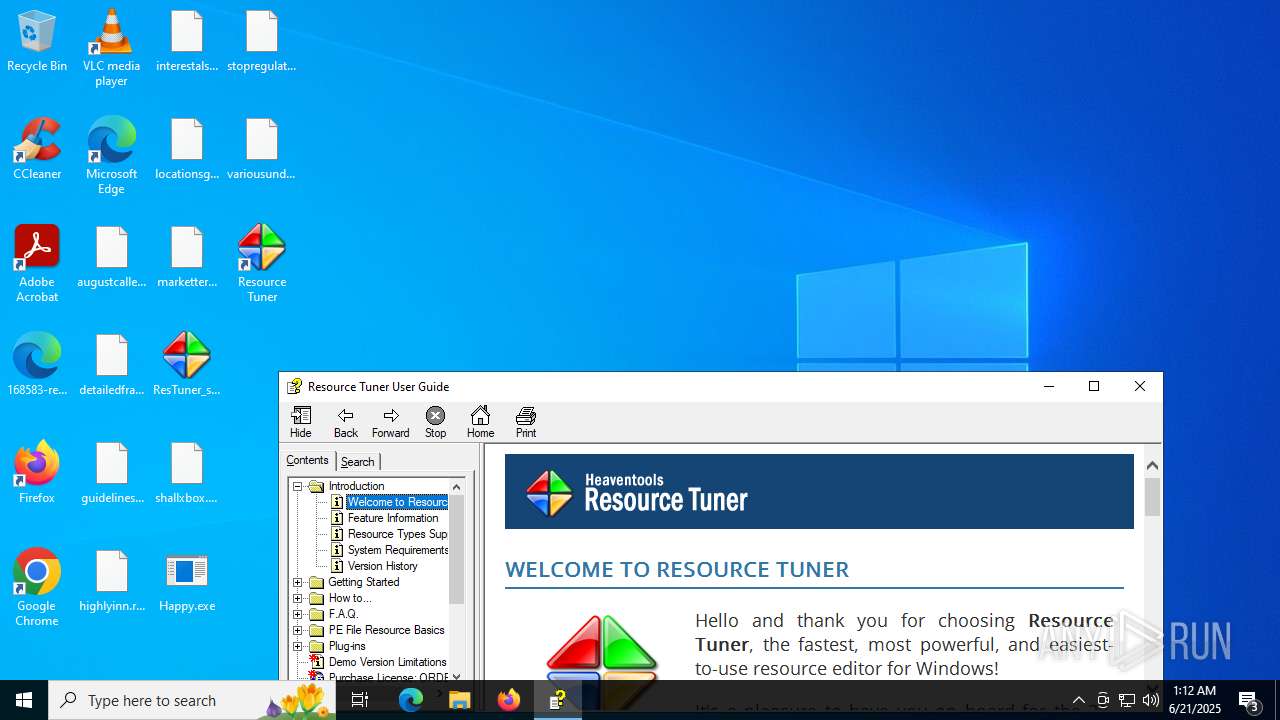The image size is (1280, 720).
Task: Select the locationsg... desktop file
Action: point(187,150)
